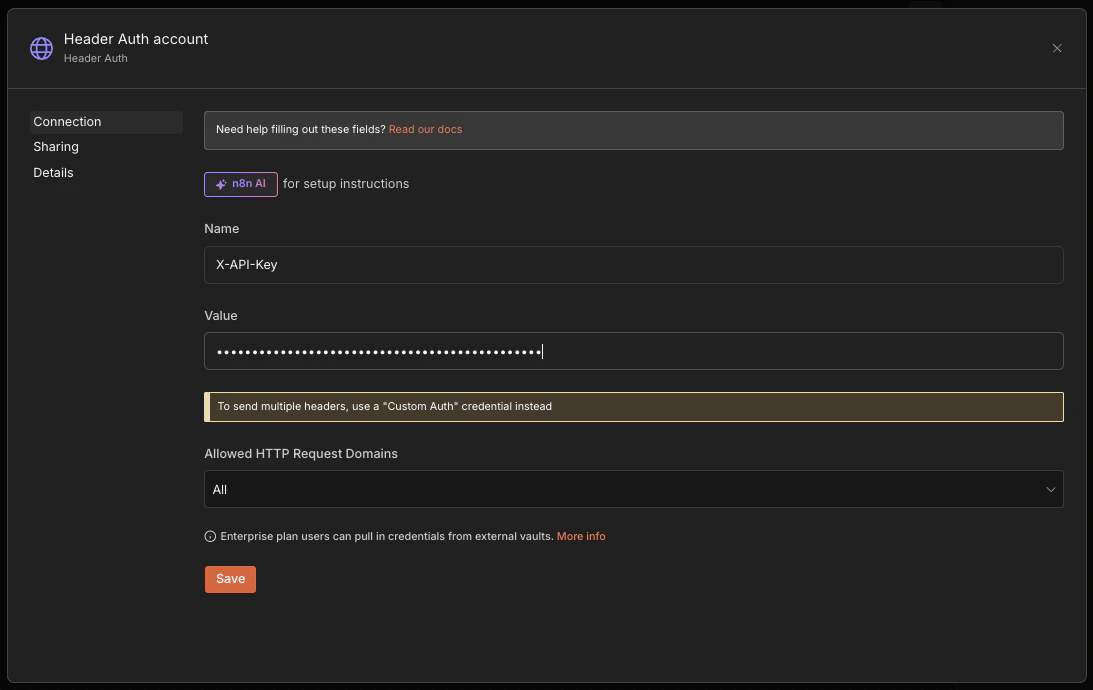Click the masked Value field
1093x690 pixels.
633,351
